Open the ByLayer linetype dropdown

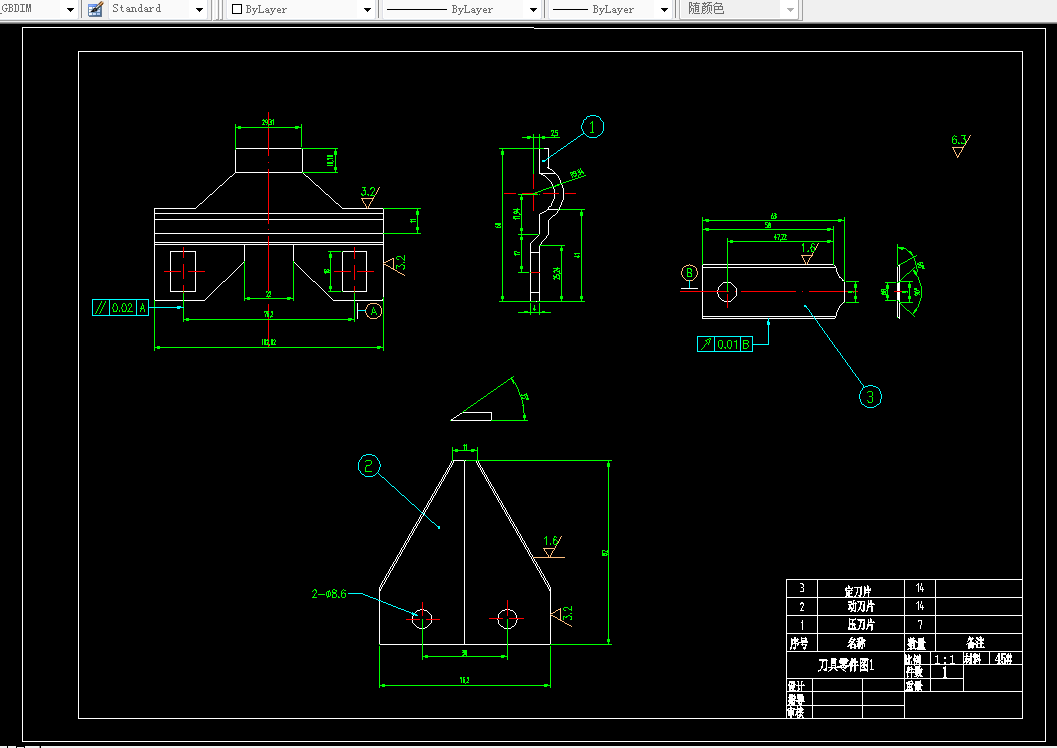(533, 9)
